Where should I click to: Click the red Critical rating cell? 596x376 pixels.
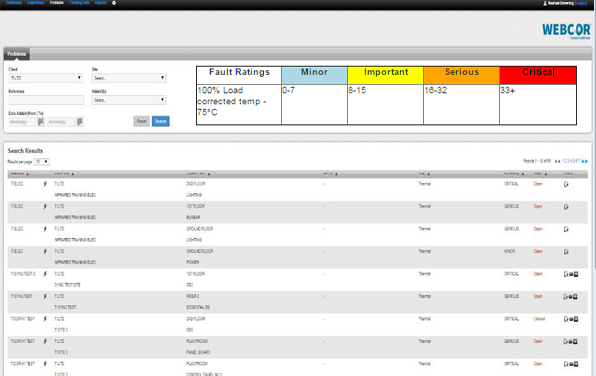538,75
